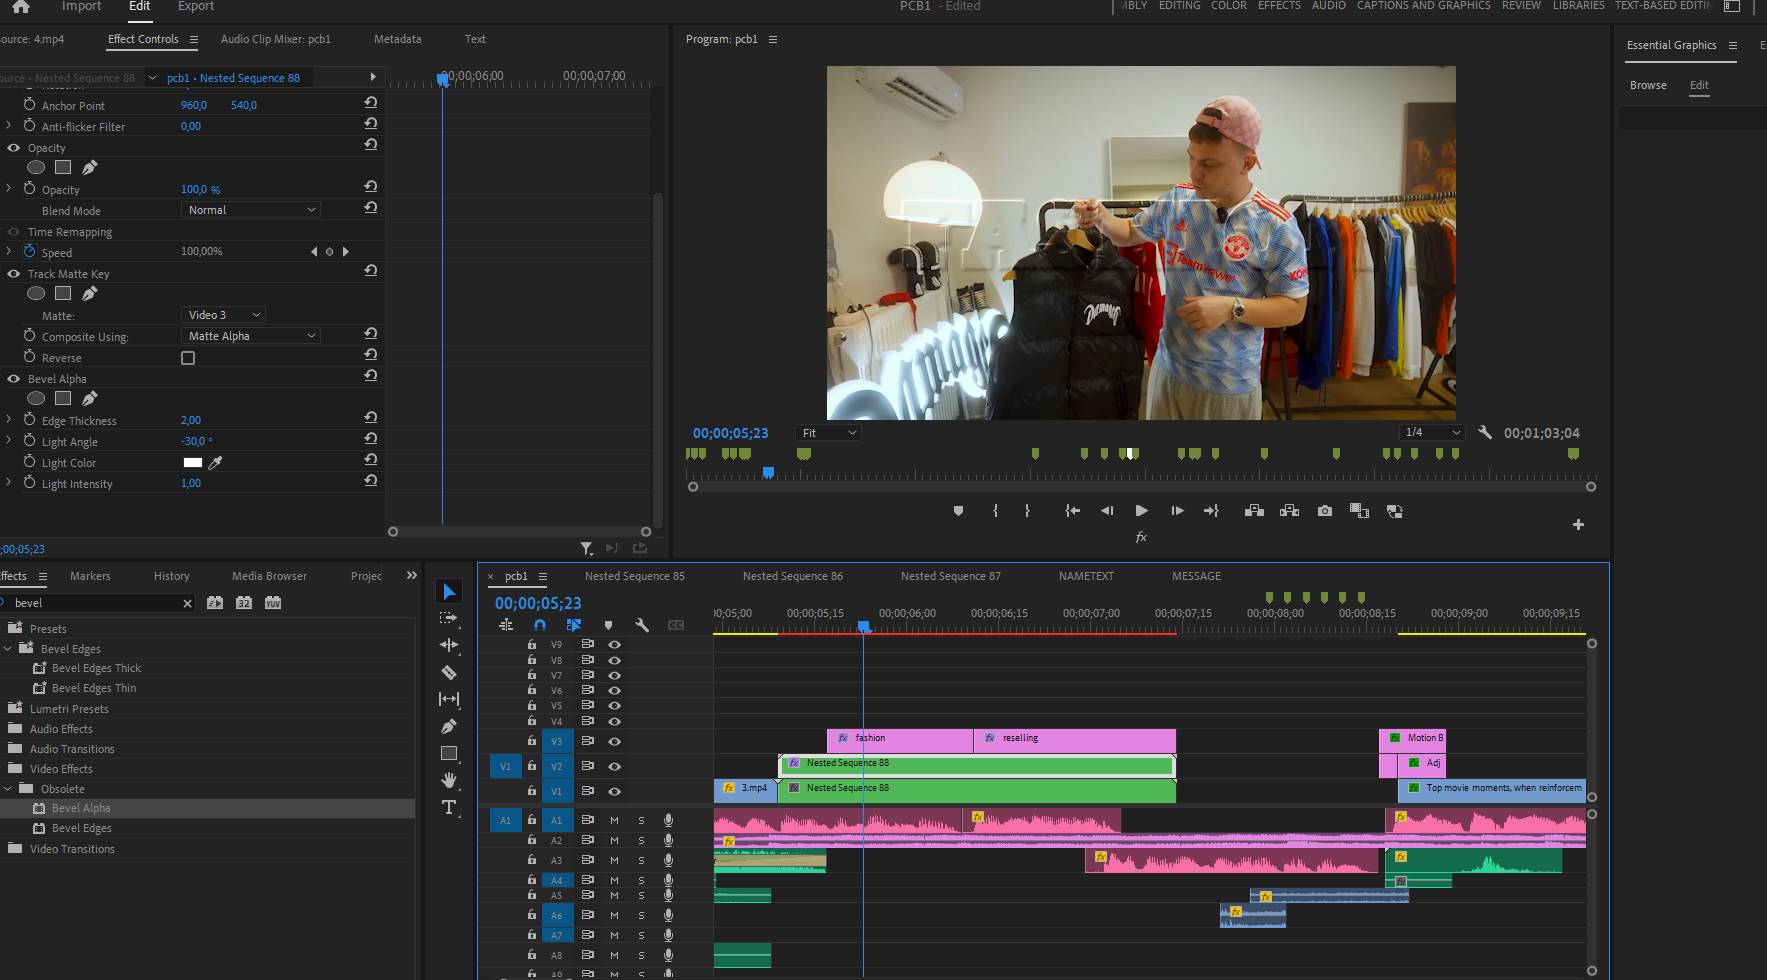Clear the bevel search text

[x=187, y=603]
